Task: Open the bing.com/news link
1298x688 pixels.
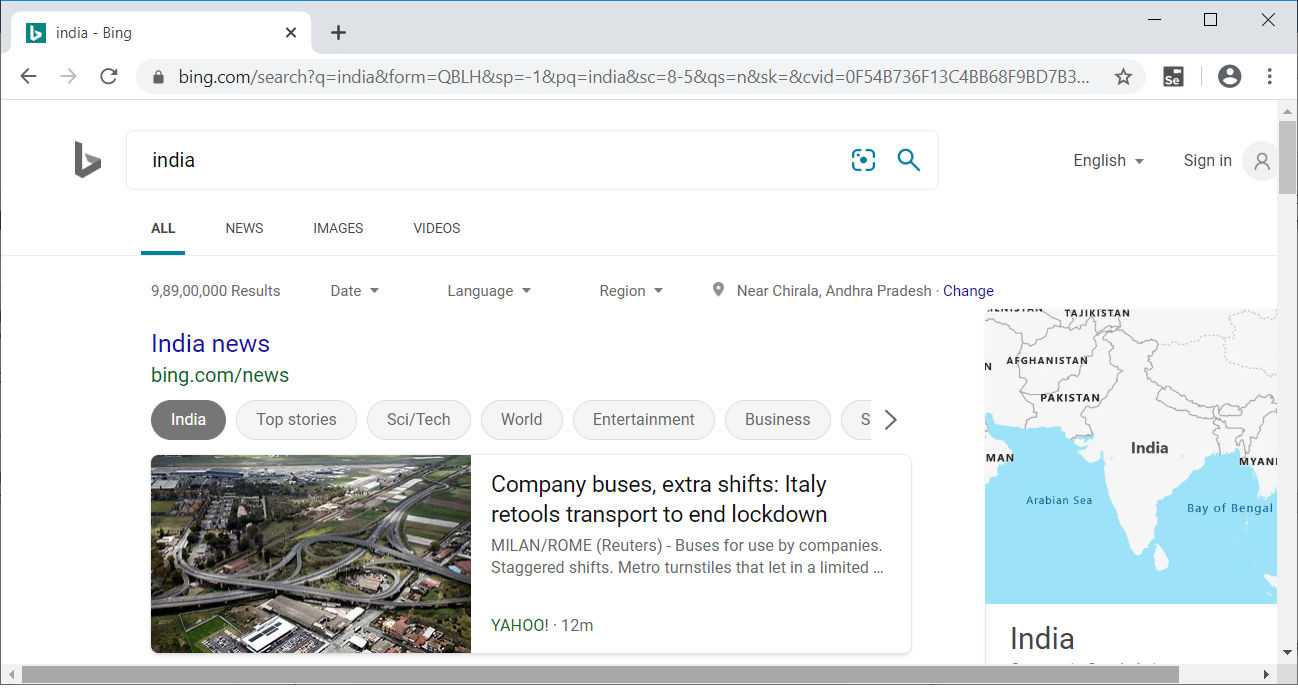Action: [x=220, y=375]
